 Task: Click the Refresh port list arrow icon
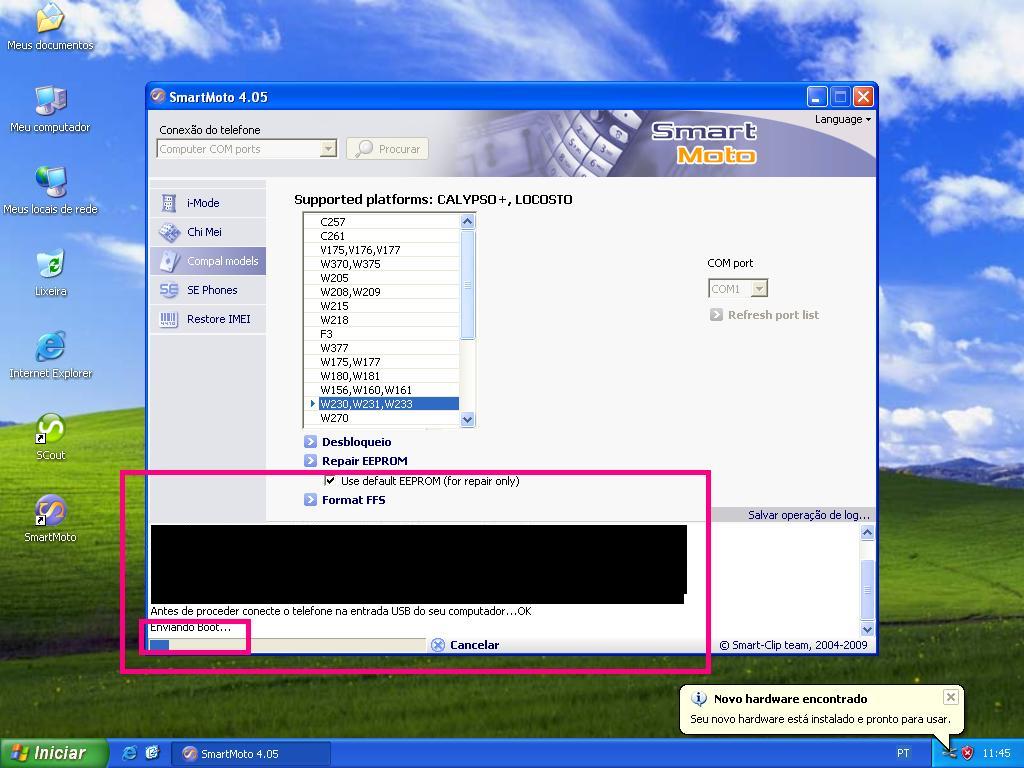(716, 315)
